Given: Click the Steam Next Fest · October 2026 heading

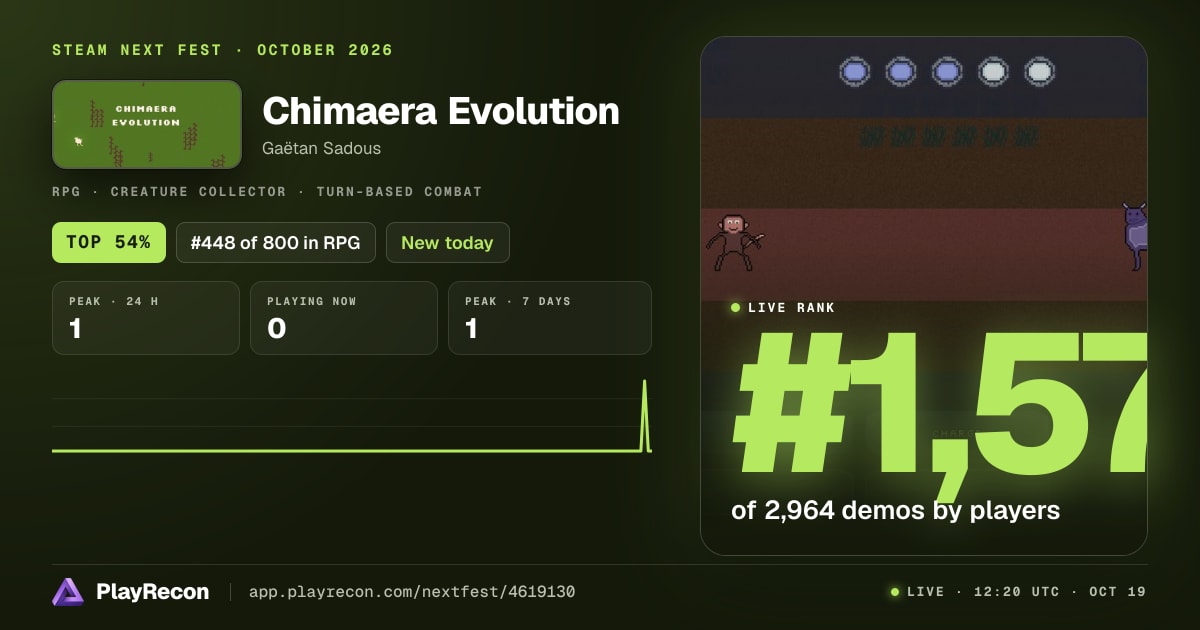Looking at the screenshot, I should [223, 50].
